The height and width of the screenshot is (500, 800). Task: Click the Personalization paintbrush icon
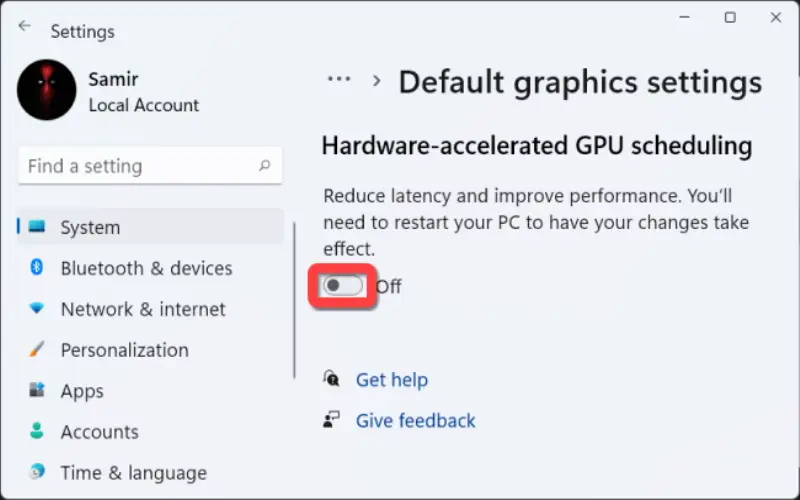point(36,349)
